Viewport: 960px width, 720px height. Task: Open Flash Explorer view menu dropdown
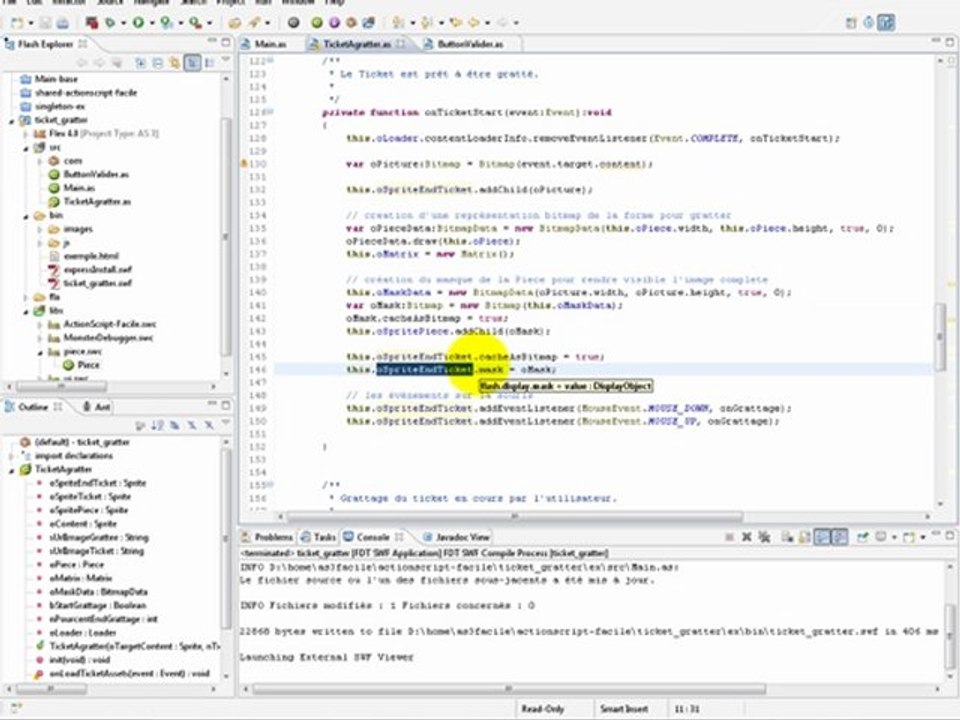tap(226, 61)
